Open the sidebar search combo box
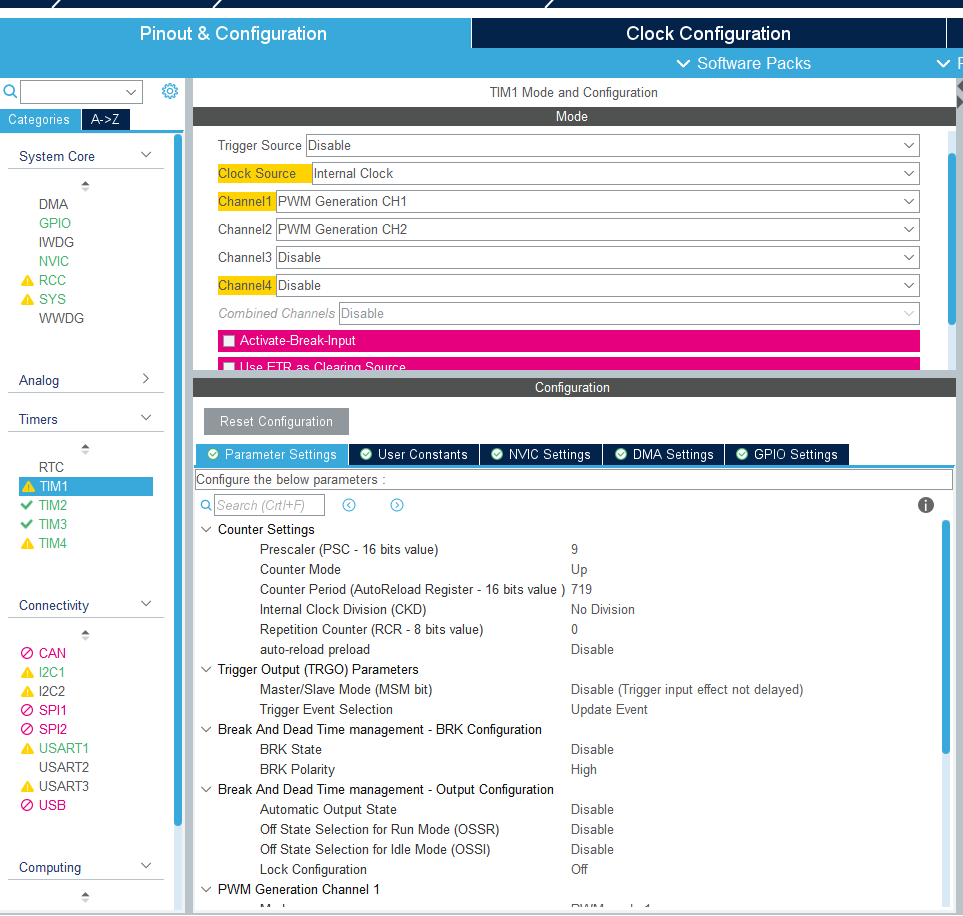 82,92
